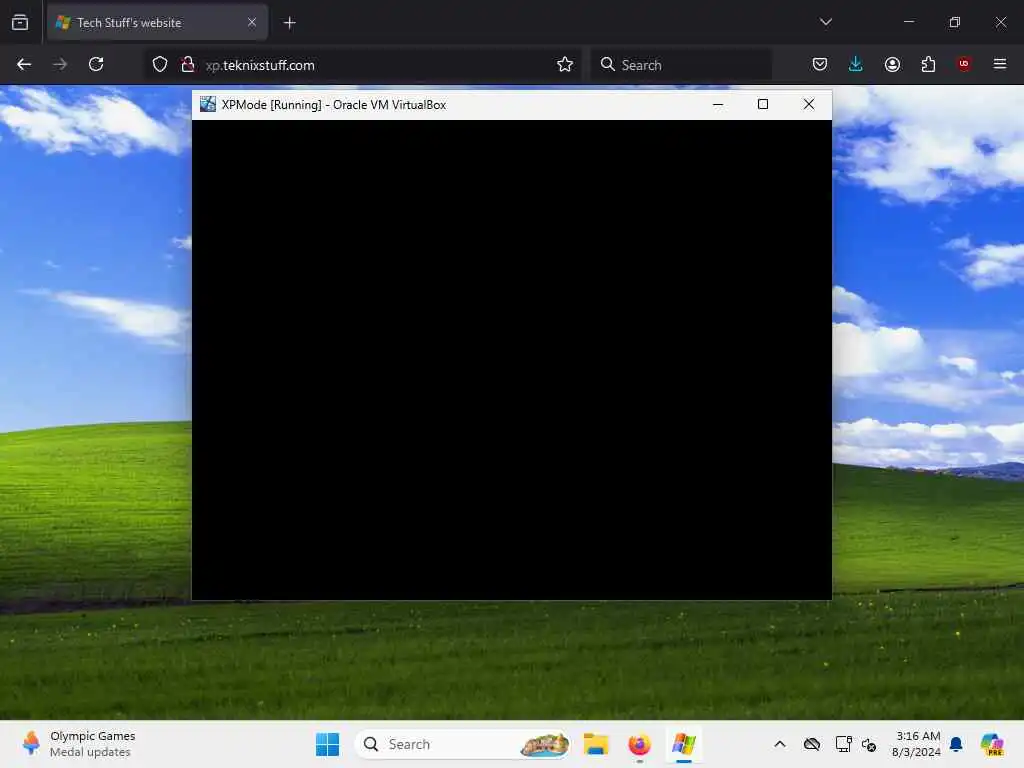Open the network display tray icon

click(x=843, y=744)
